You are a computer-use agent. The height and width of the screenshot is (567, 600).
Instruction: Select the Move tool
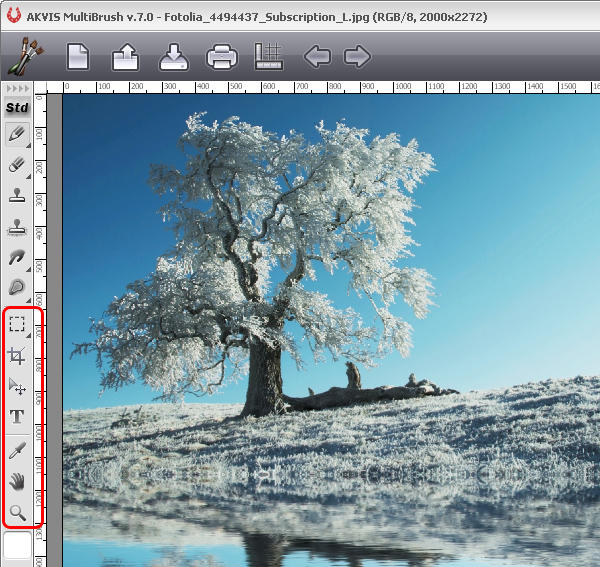point(17,386)
